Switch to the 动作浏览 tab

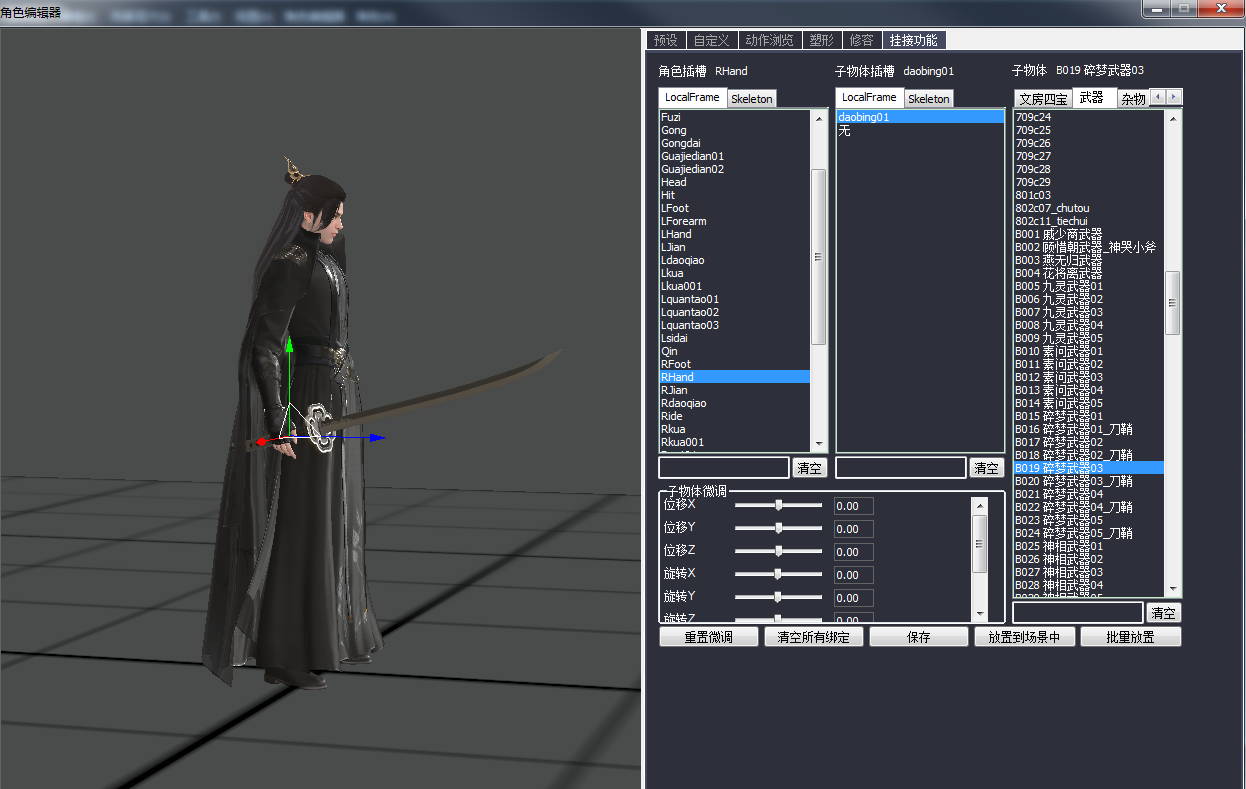(770, 40)
